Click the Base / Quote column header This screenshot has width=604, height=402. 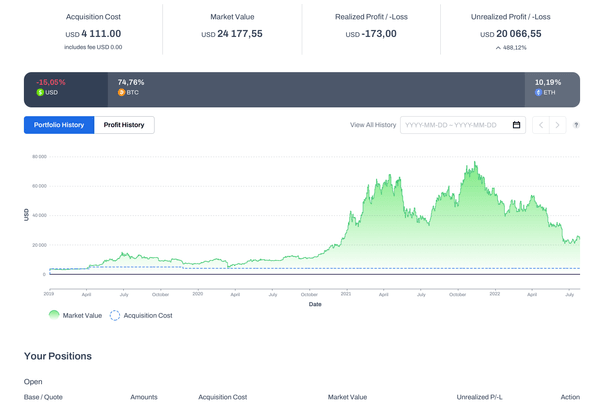(x=43, y=397)
